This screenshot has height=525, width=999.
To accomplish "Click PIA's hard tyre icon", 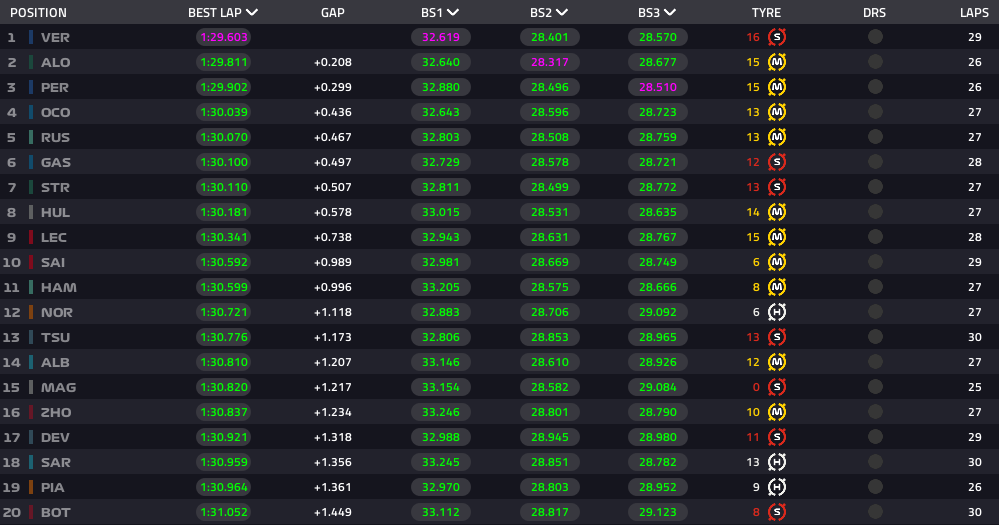I will tap(776, 487).
